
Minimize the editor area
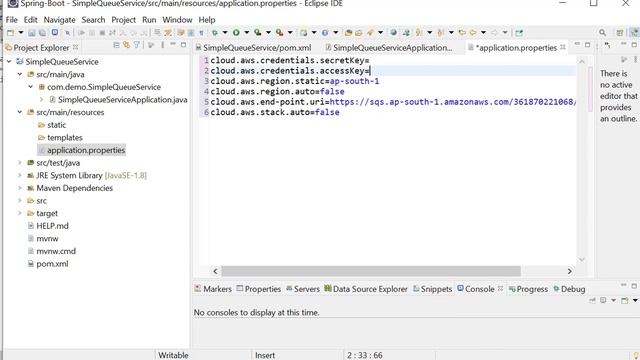(x=577, y=44)
